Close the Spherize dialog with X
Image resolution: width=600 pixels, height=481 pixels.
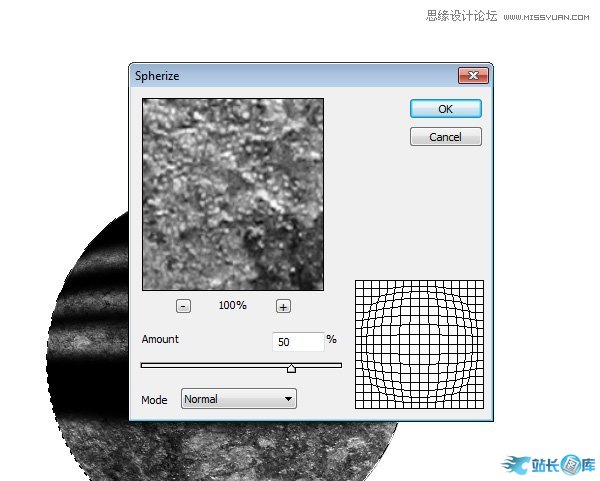(x=472, y=75)
